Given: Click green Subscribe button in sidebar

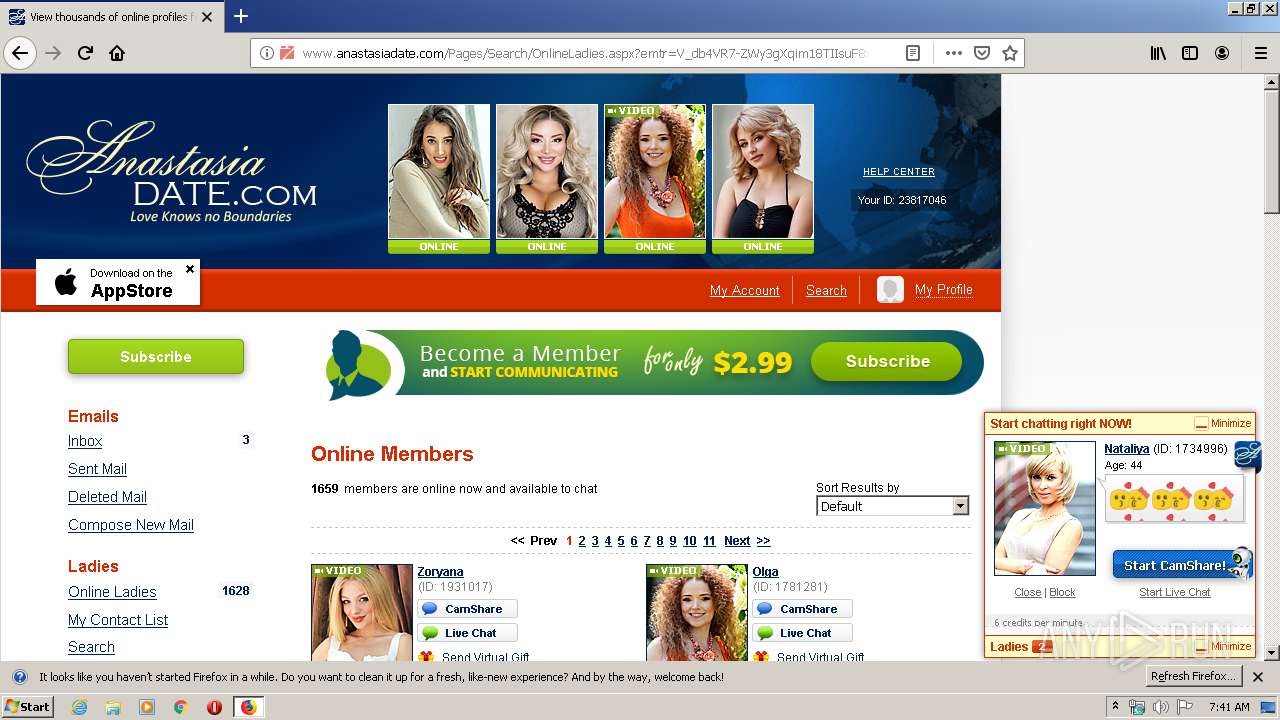Looking at the screenshot, I should [156, 356].
